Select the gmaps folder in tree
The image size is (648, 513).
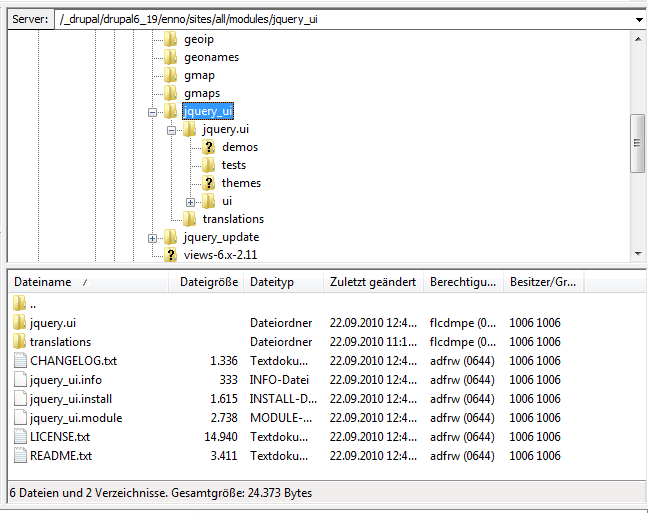click(201, 93)
